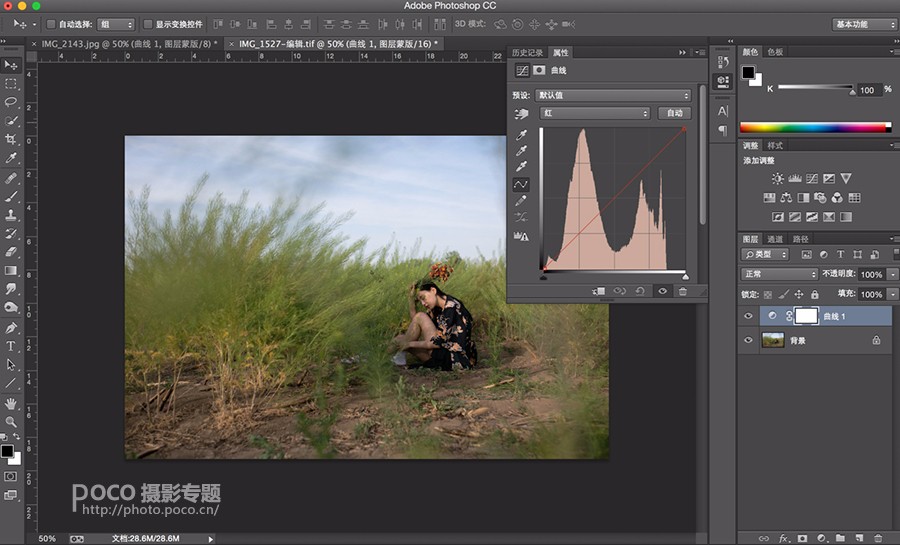The width and height of the screenshot is (900, 545).
Task: Open auto-select 组 dropdown
Action: [116, 24]
